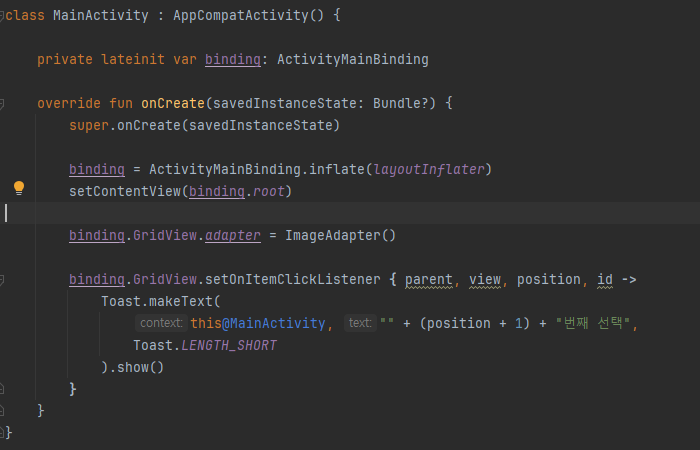
Task: Place cursor on the AppCompatActivity superclass
Action: pos(241,16)
